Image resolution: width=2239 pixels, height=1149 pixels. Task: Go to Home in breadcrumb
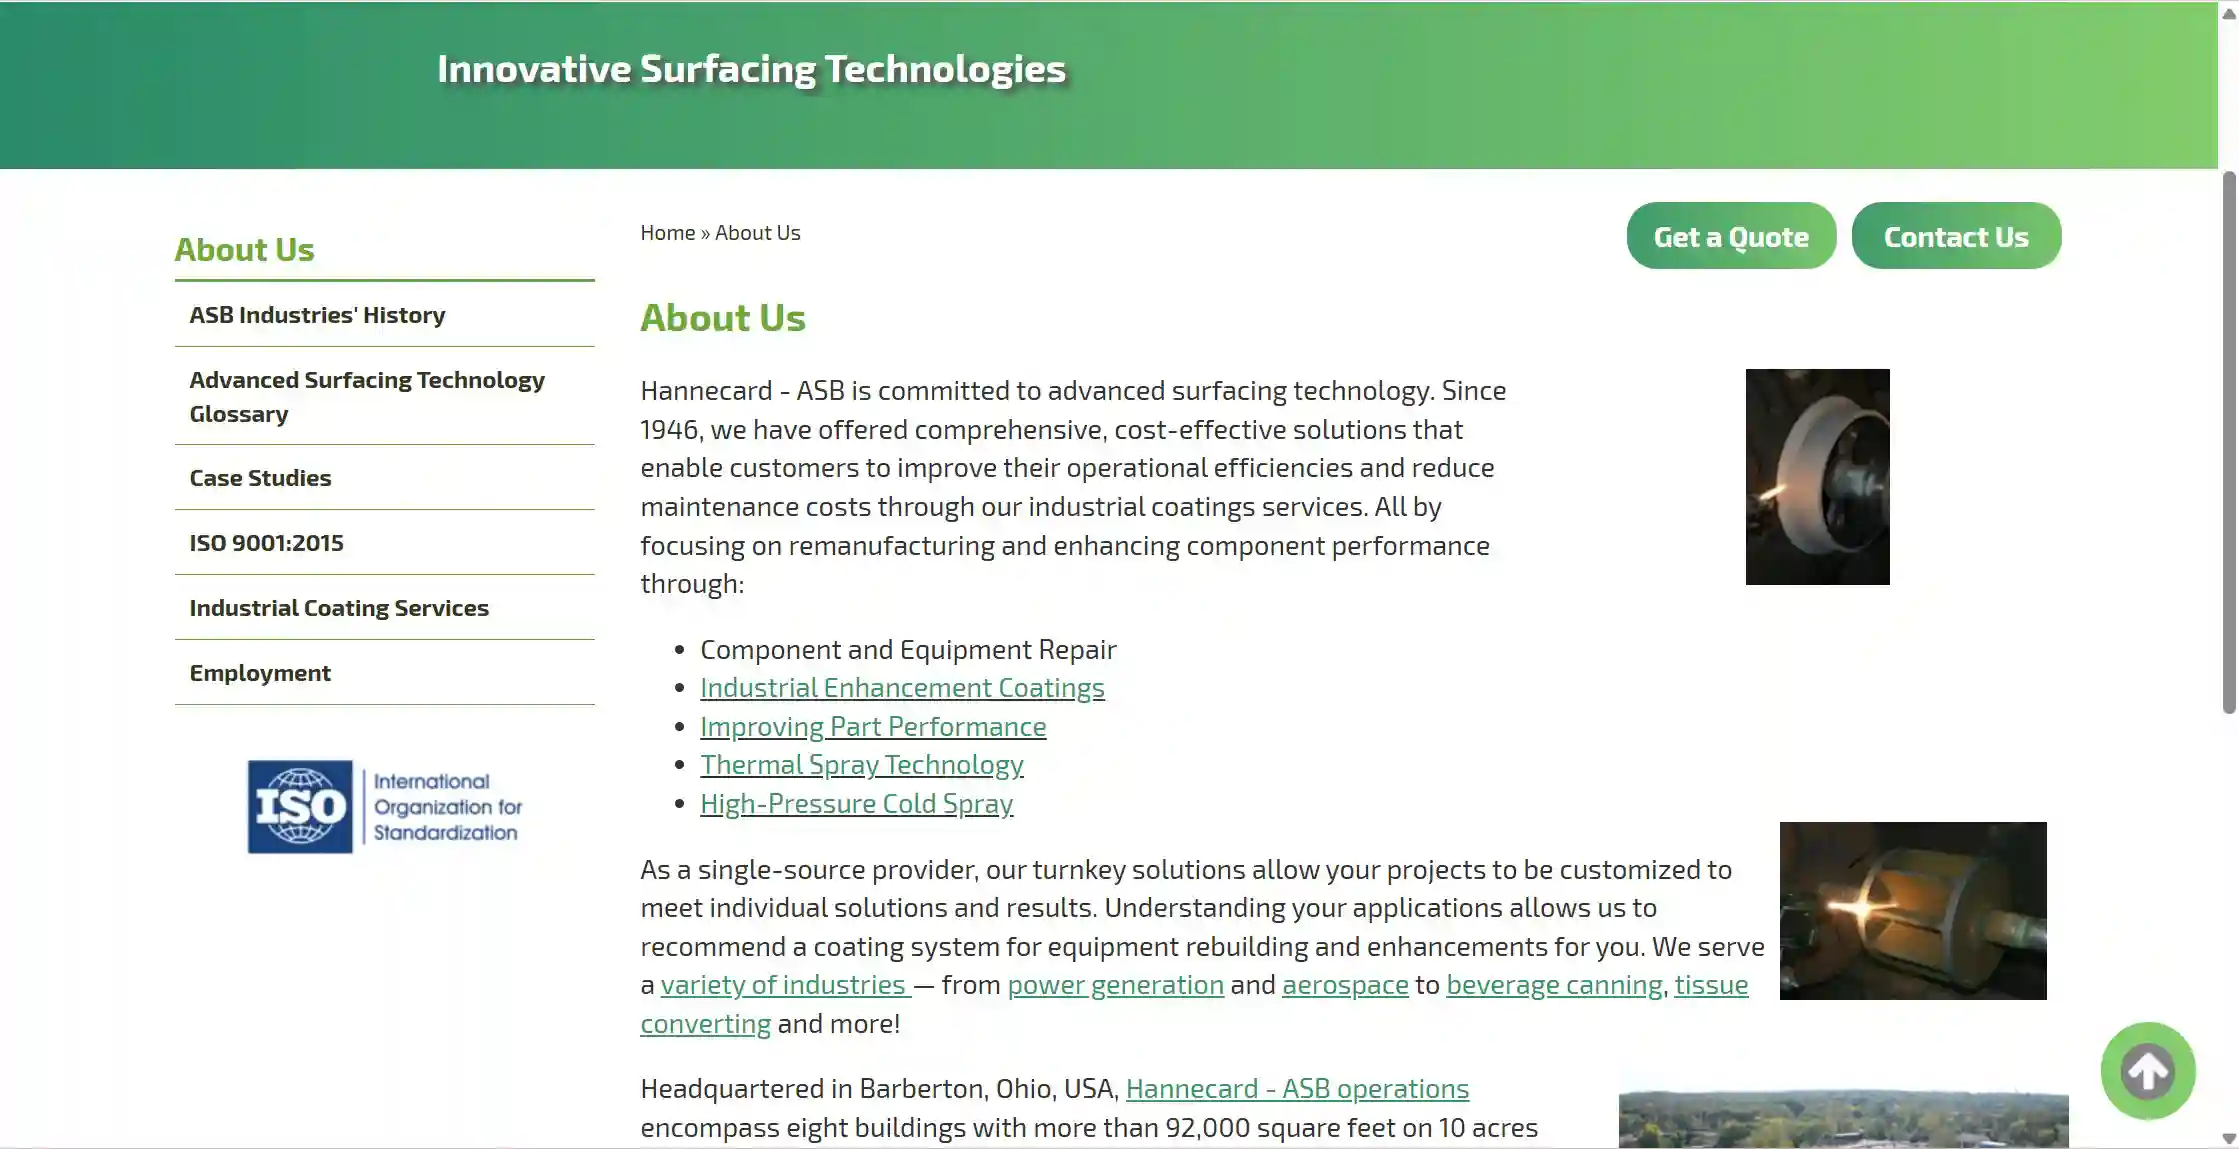[x=667, y=233]
